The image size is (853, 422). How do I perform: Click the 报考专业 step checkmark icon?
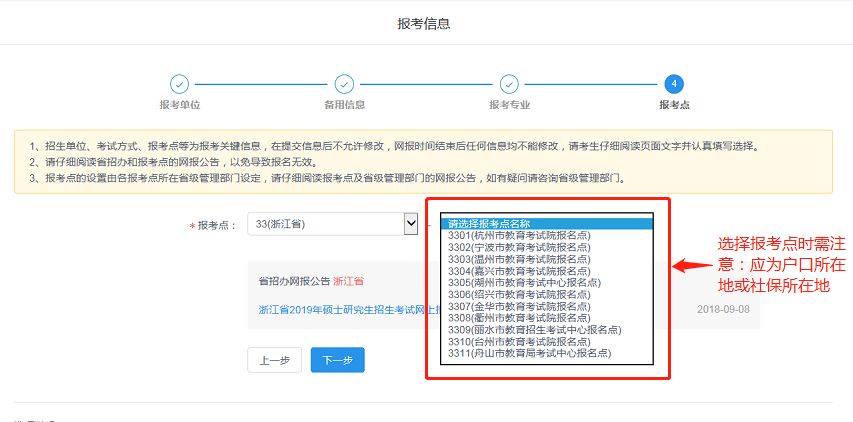509,84
